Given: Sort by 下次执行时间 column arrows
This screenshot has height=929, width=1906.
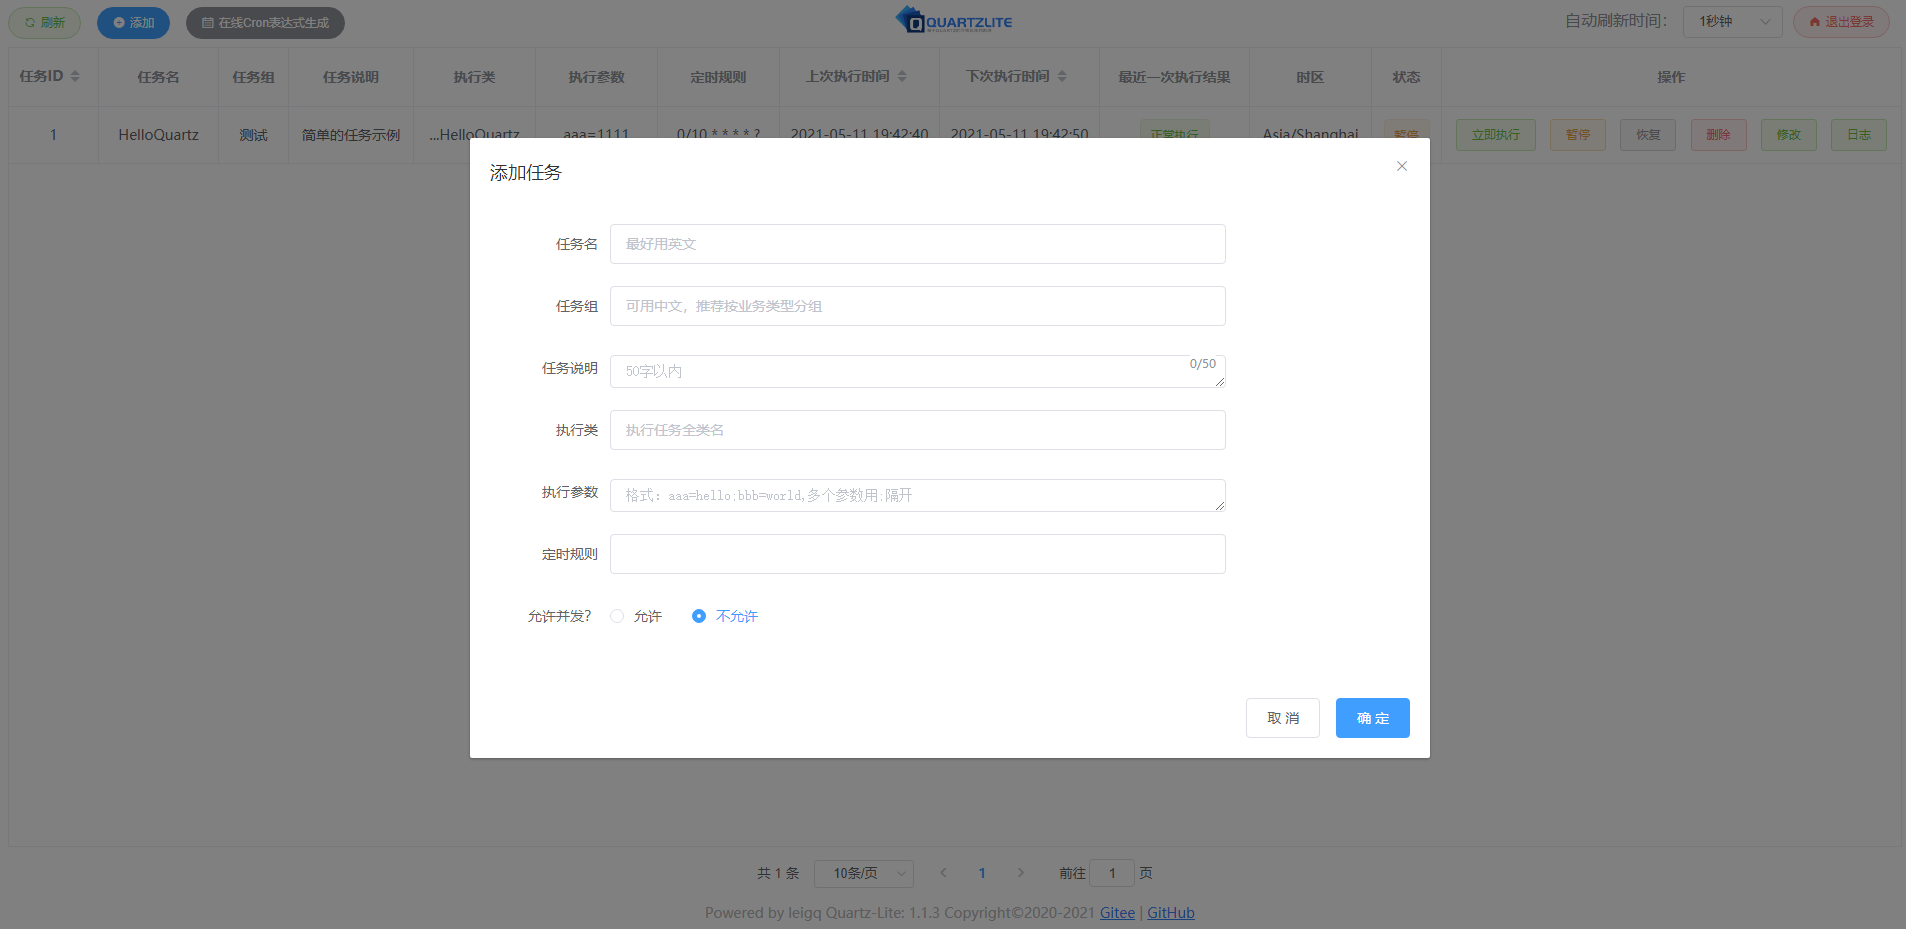Looking at the screenshot, I should (x=1062, y=77).
